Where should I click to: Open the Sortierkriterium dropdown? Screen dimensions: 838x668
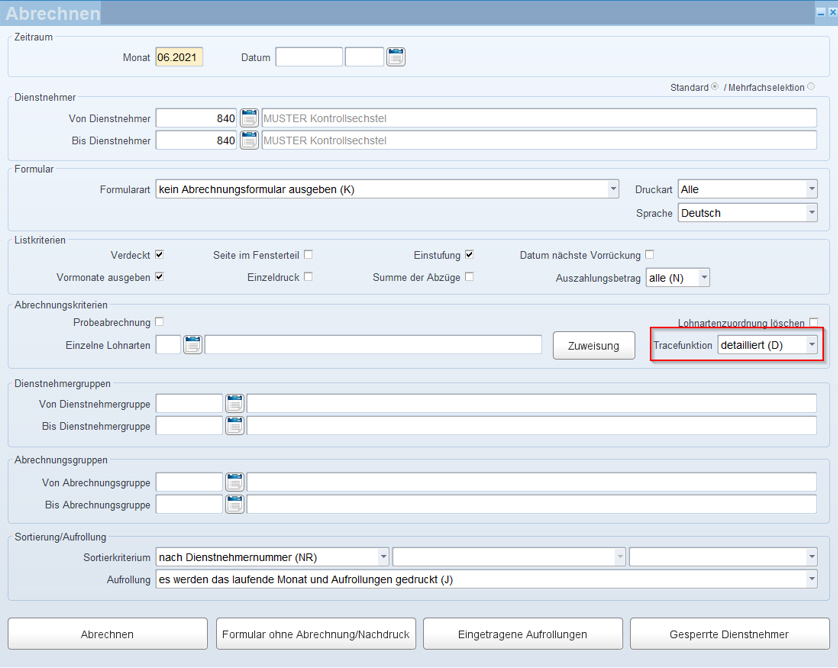click(383, 557)
